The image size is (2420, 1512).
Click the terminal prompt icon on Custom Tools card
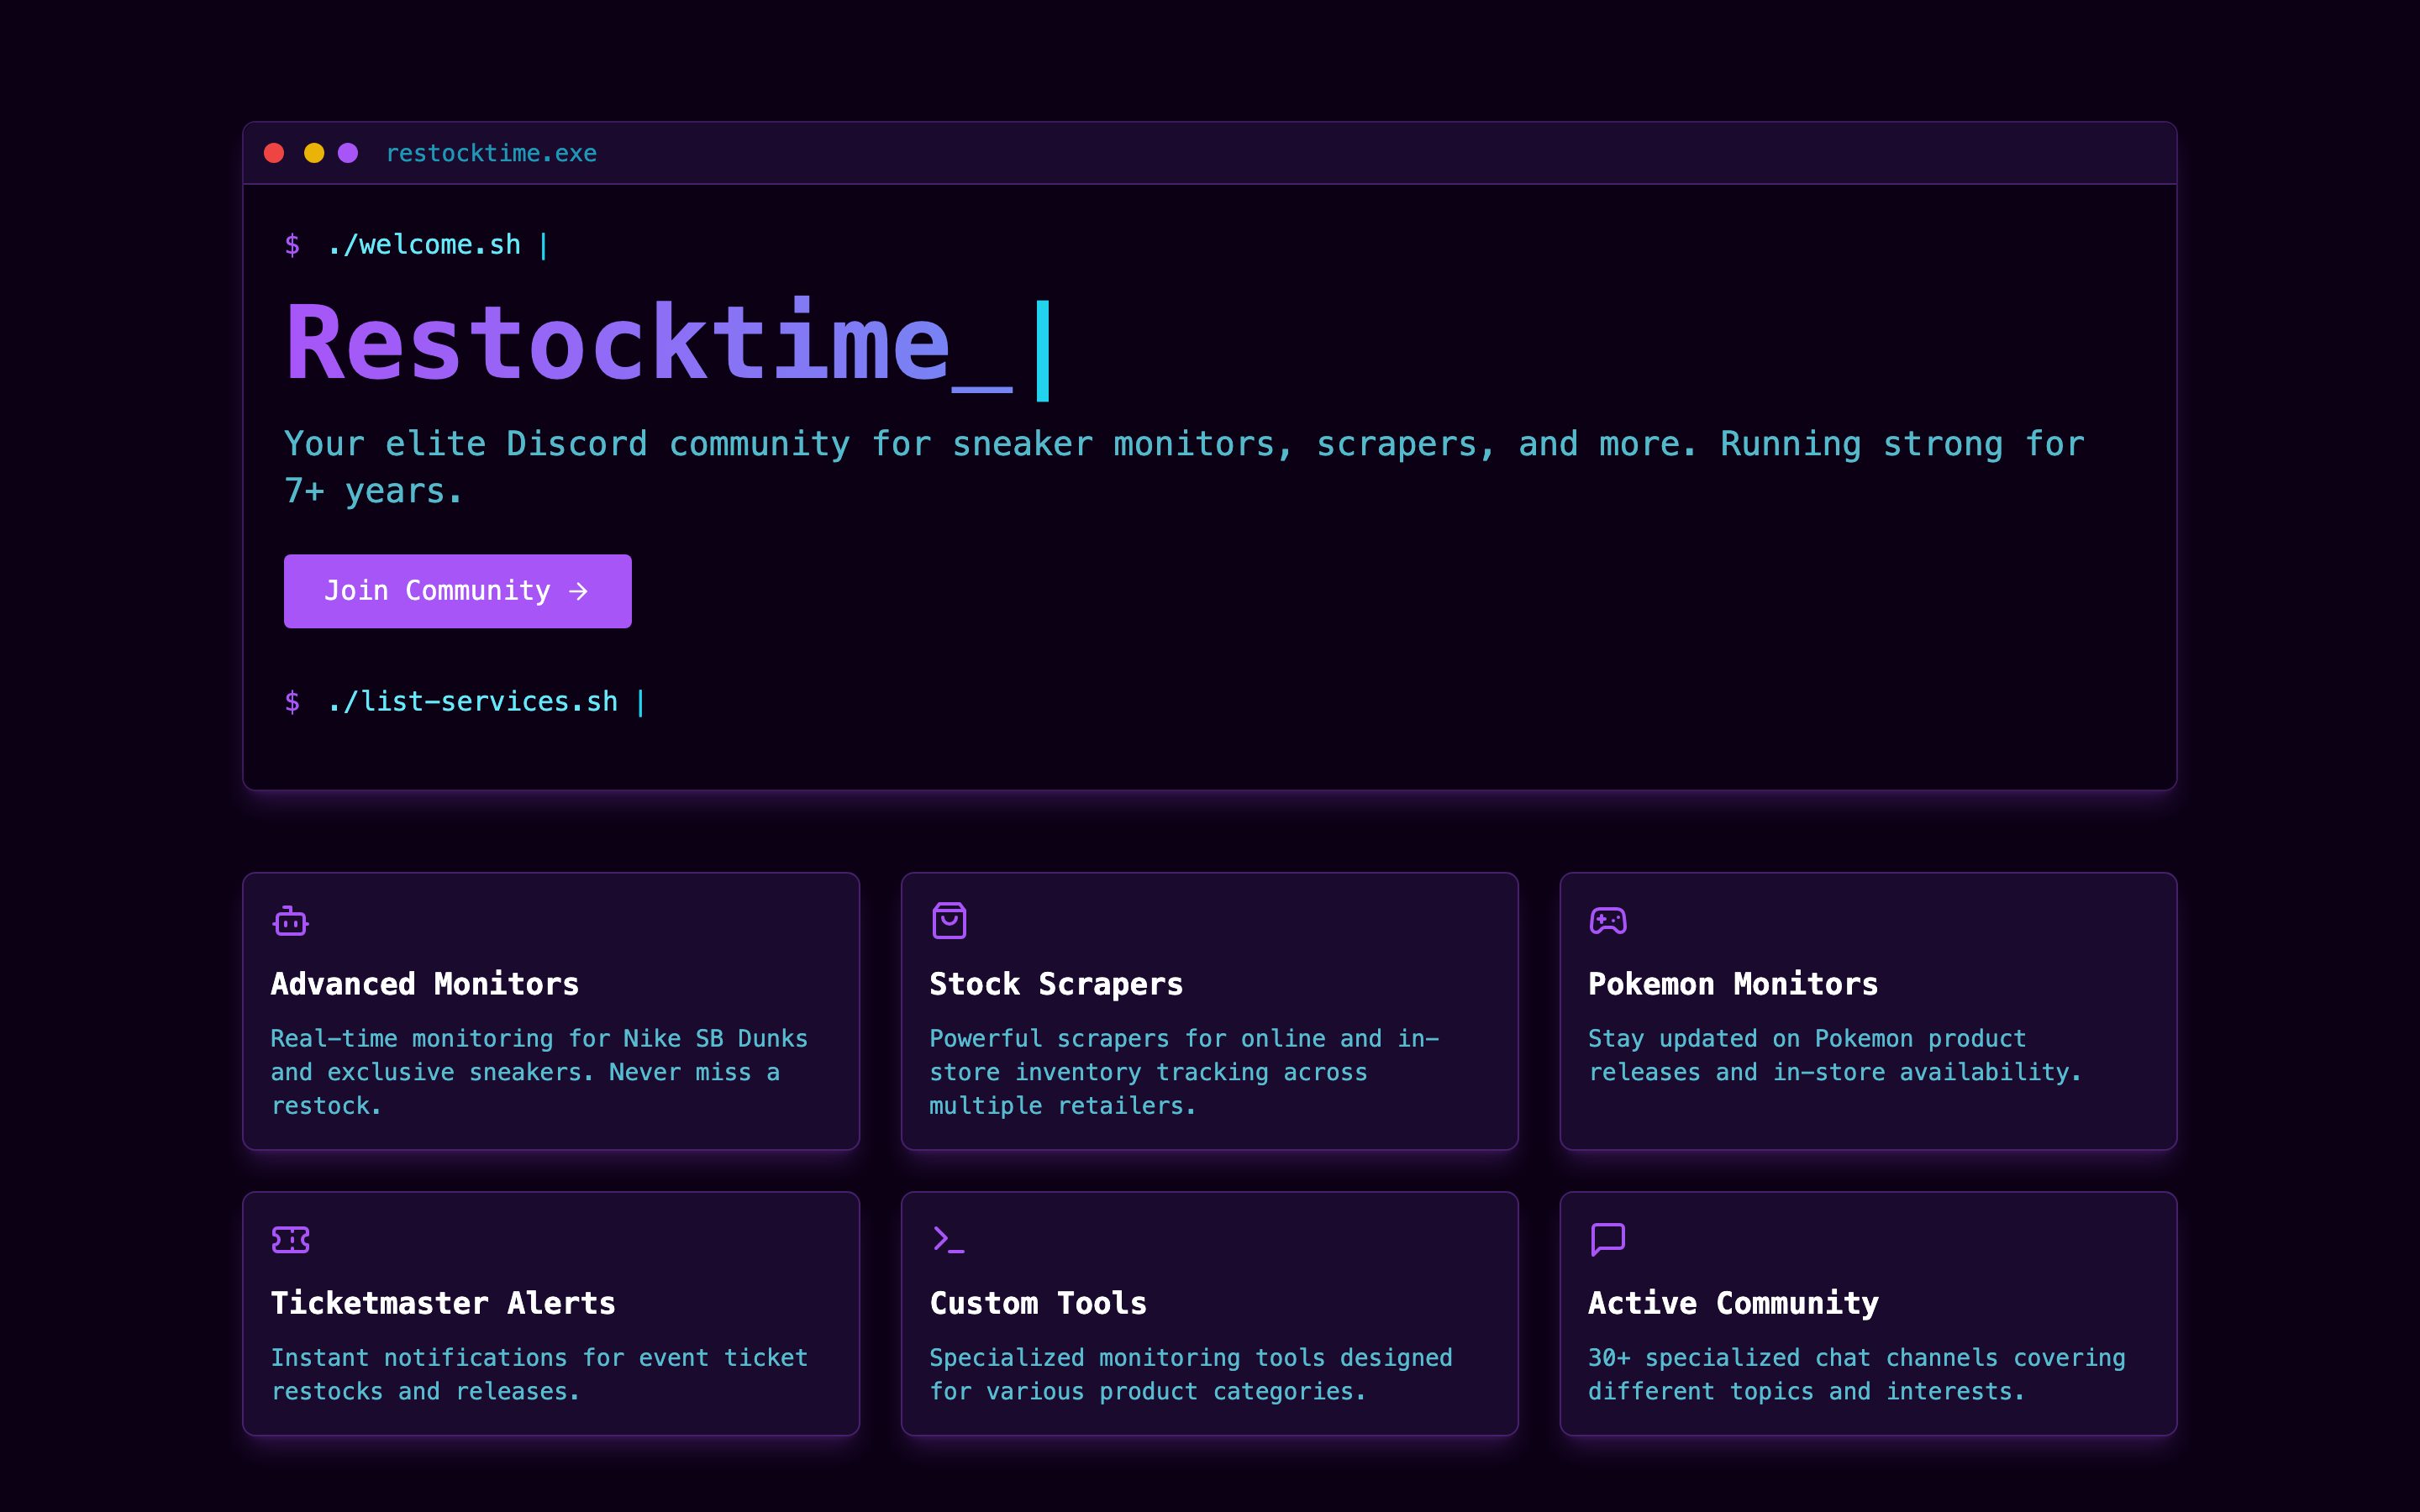point(948,1240)
